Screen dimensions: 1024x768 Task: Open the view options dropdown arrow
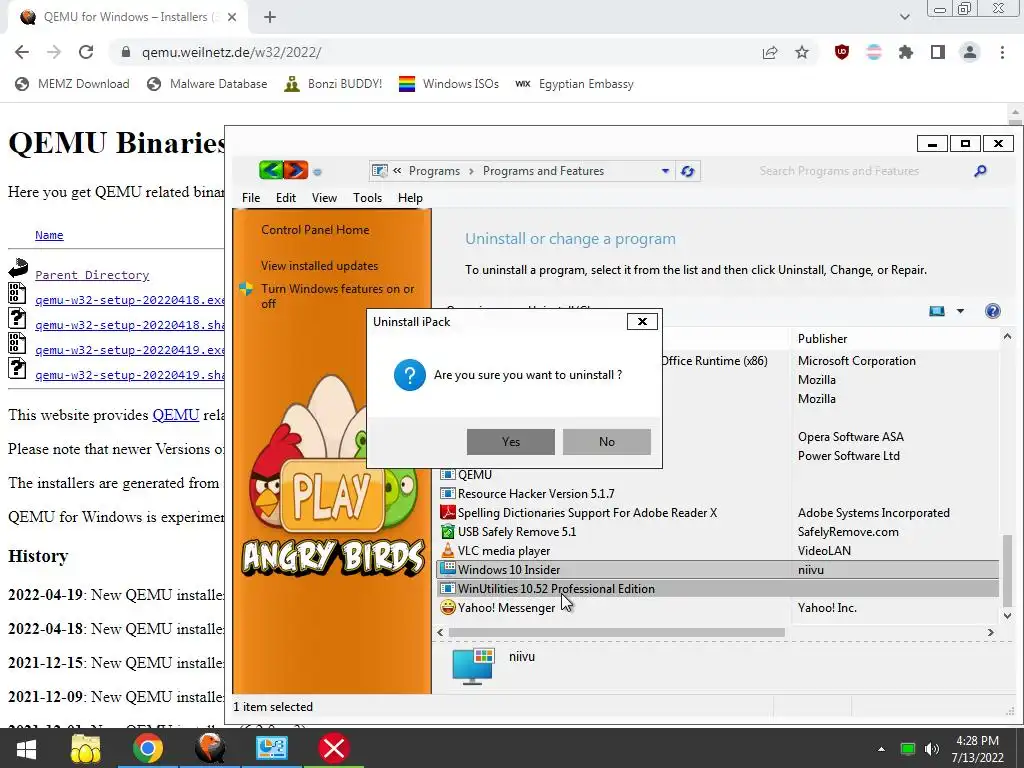point(961,311)
